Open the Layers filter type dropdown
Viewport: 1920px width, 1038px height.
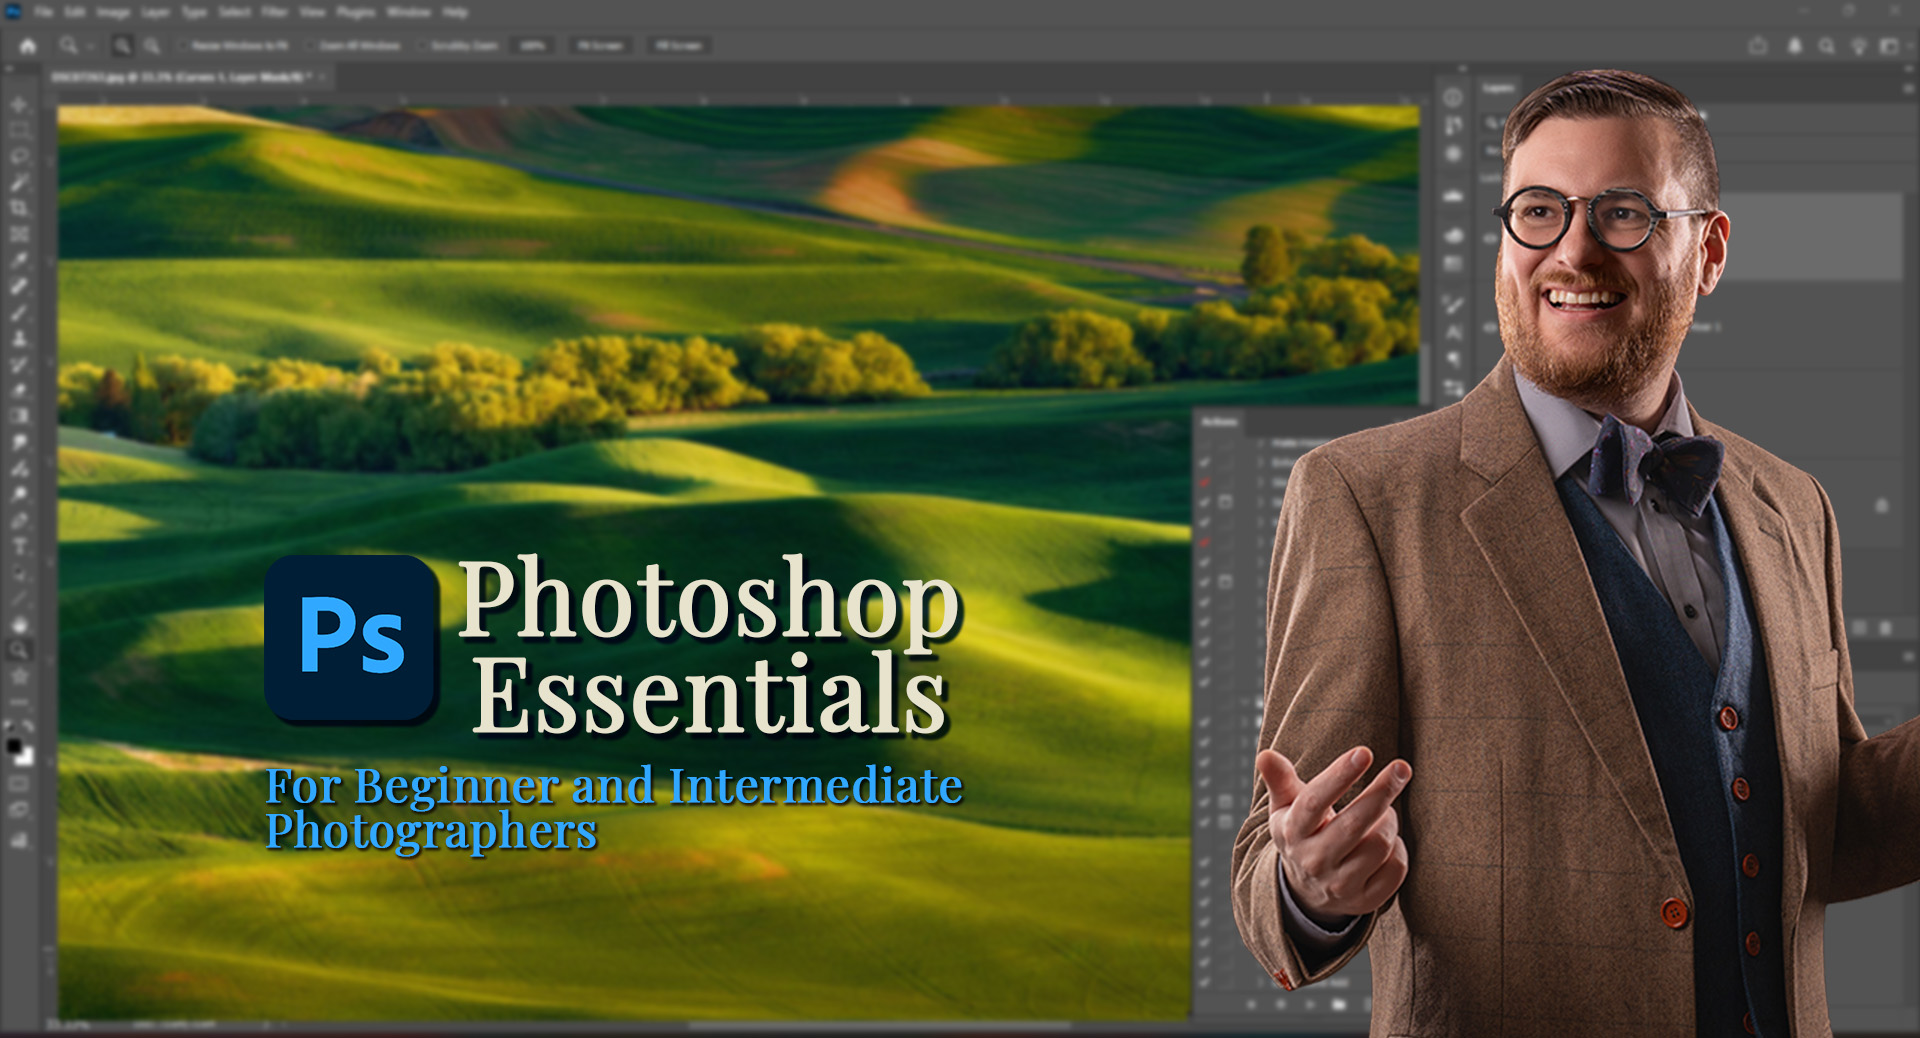pyautogui.click(x=1492, y=122)
